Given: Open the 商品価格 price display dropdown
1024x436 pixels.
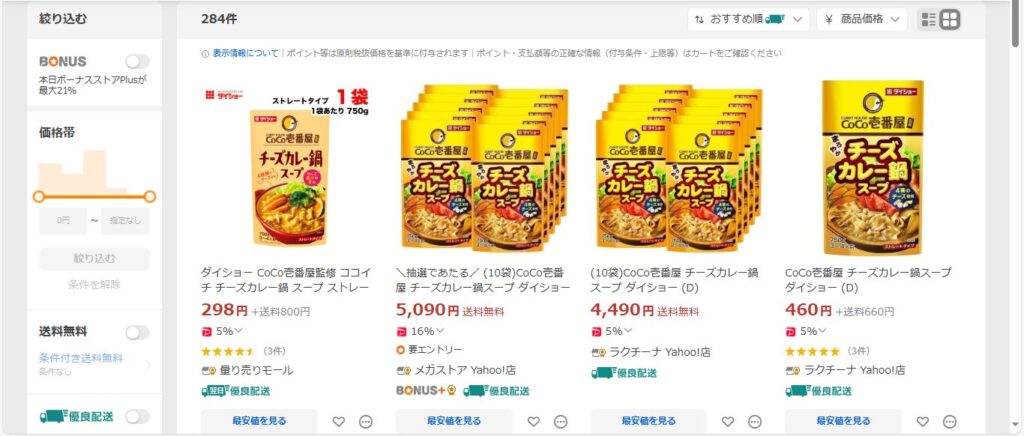Looking at the screenshot, I should point(862,20).
